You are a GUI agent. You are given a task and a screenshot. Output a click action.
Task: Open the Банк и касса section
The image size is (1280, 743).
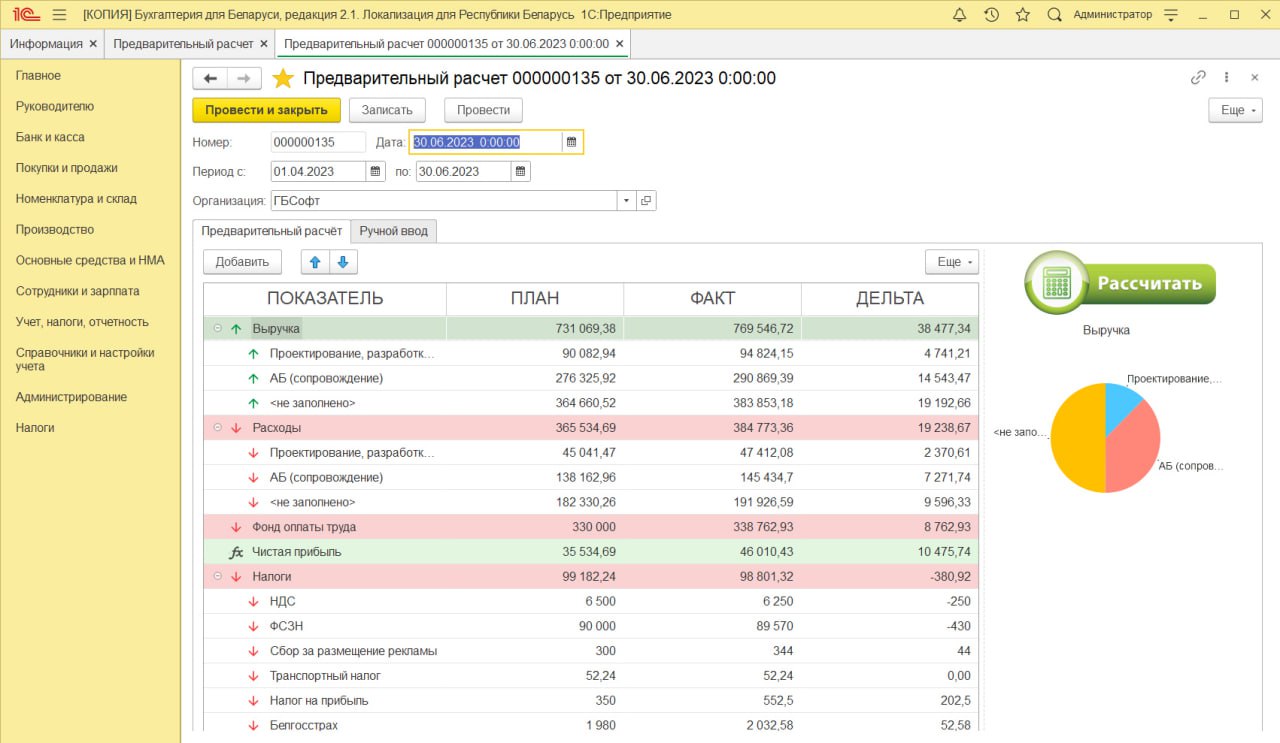[50, 137]
